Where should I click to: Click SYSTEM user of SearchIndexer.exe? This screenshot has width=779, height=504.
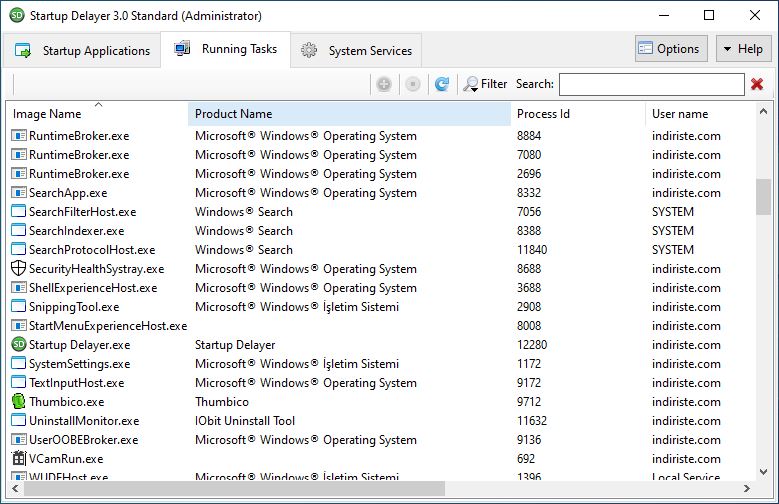point(673,231)
